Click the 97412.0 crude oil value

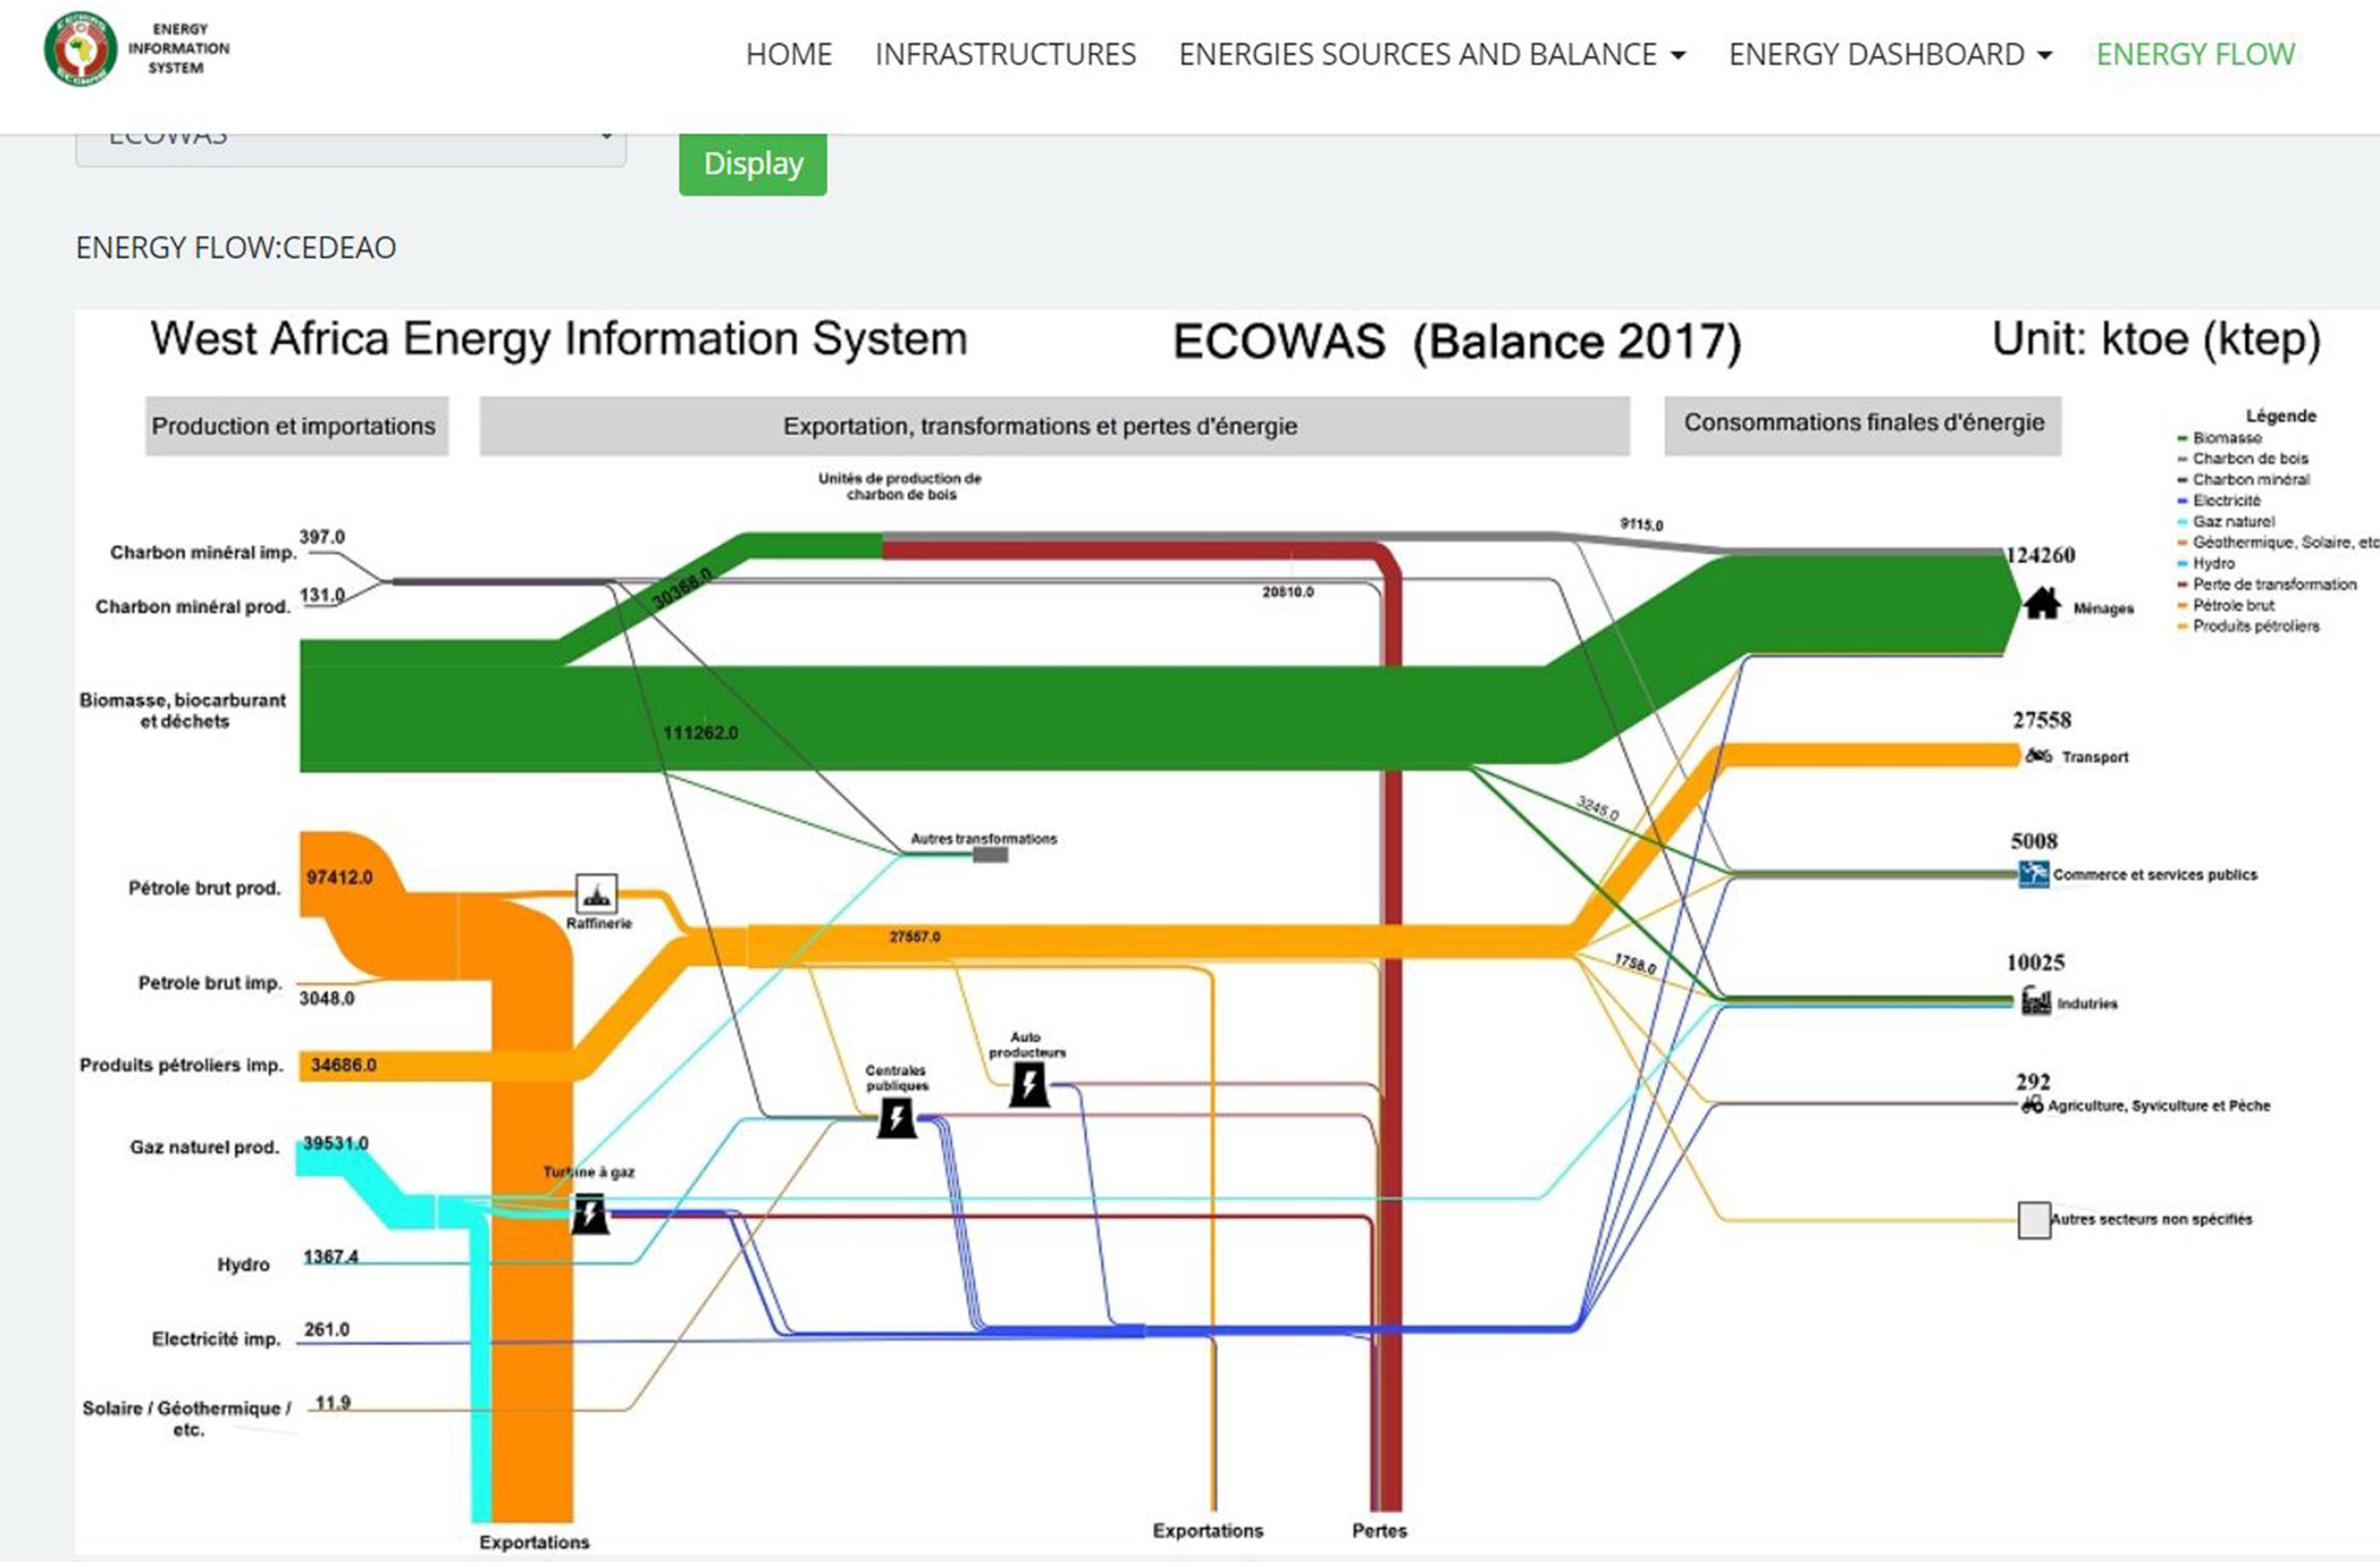340,877
